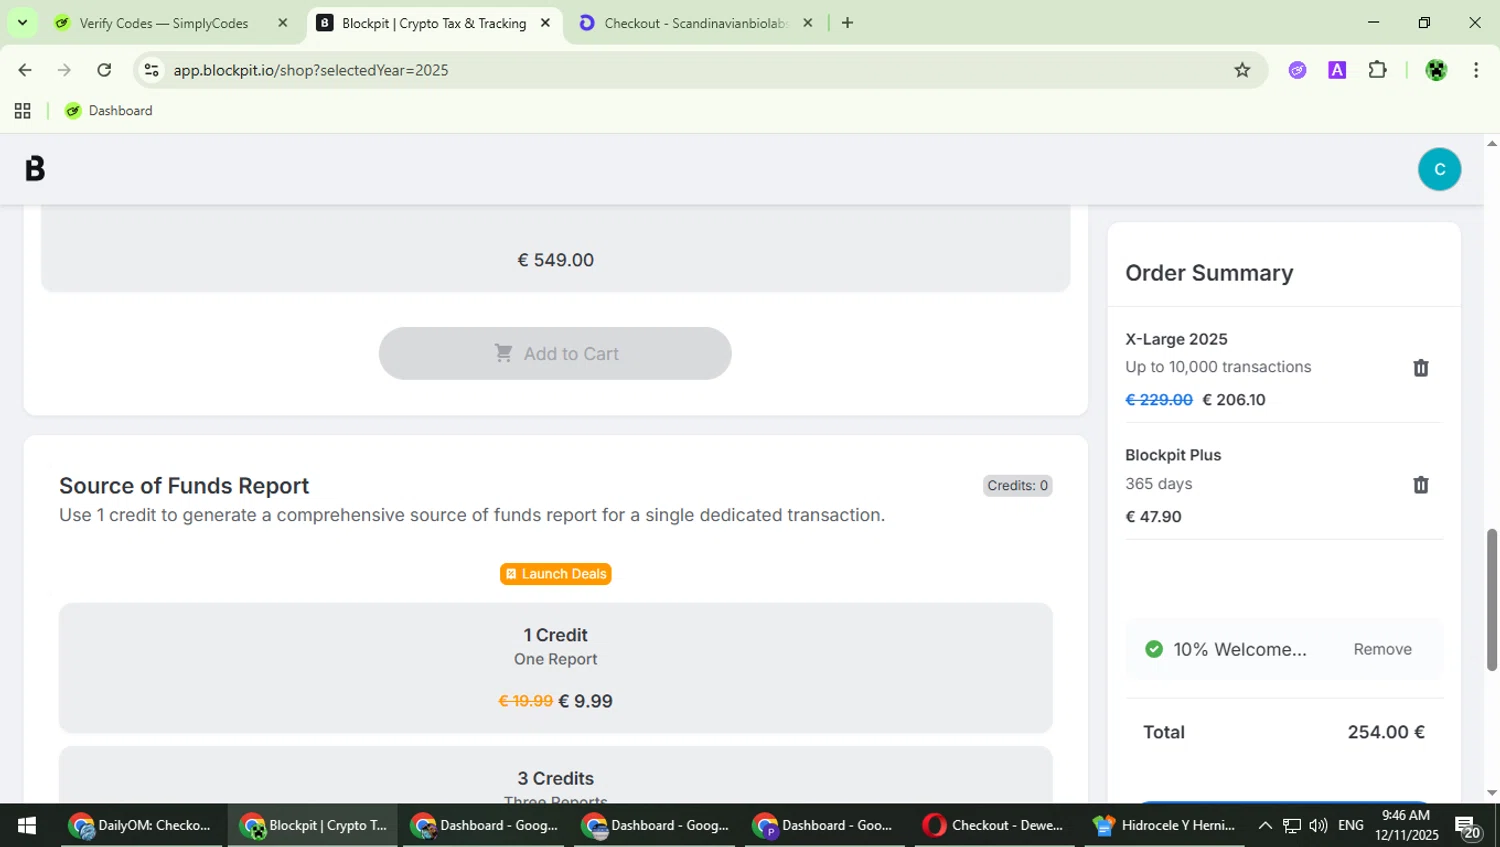Open the tab search dropdown arrow
Screen dimensions: 1500x847
[22, 22]
